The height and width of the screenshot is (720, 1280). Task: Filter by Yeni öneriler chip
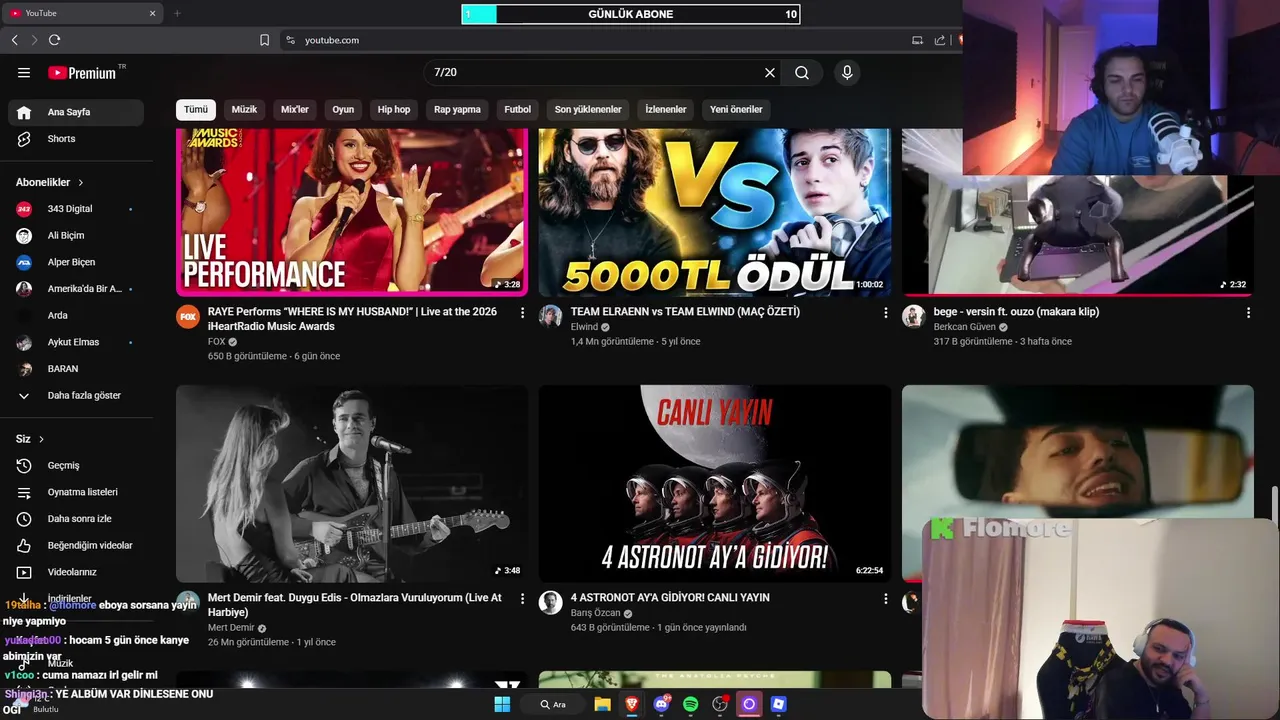pos(736,109)
